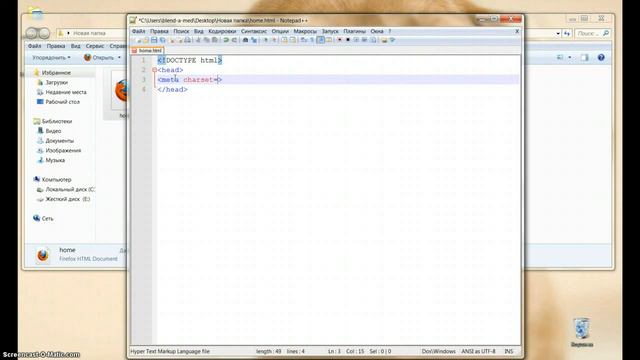Open a file with Notepad++ toolbar Open icon
The width and height of the screenshot is (640, 360).
(146, 40)
